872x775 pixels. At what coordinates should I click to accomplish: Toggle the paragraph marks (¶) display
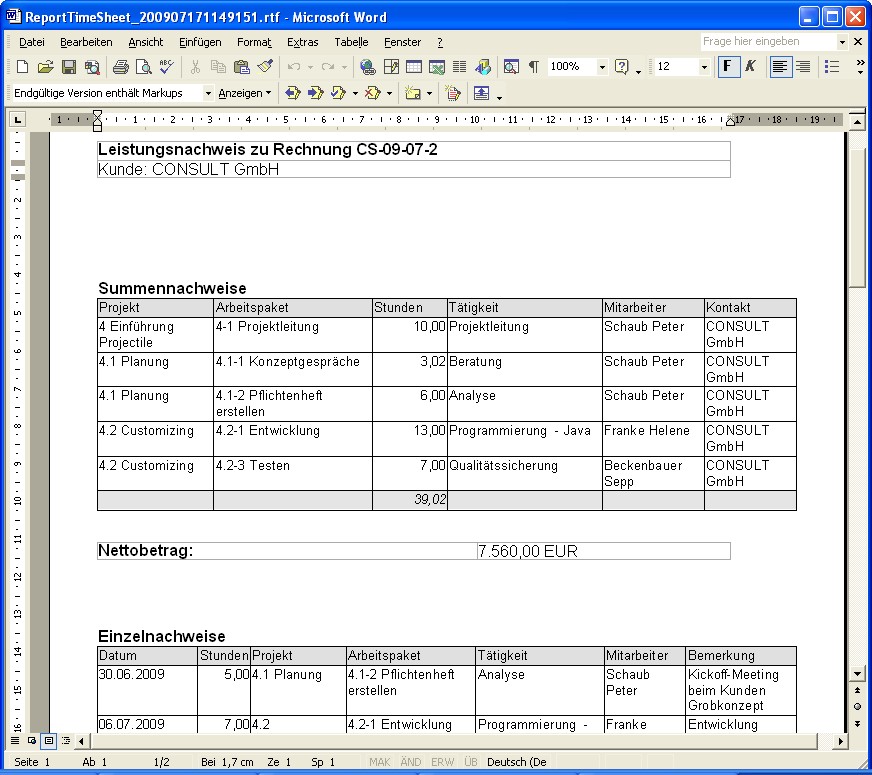coord(534,67)
